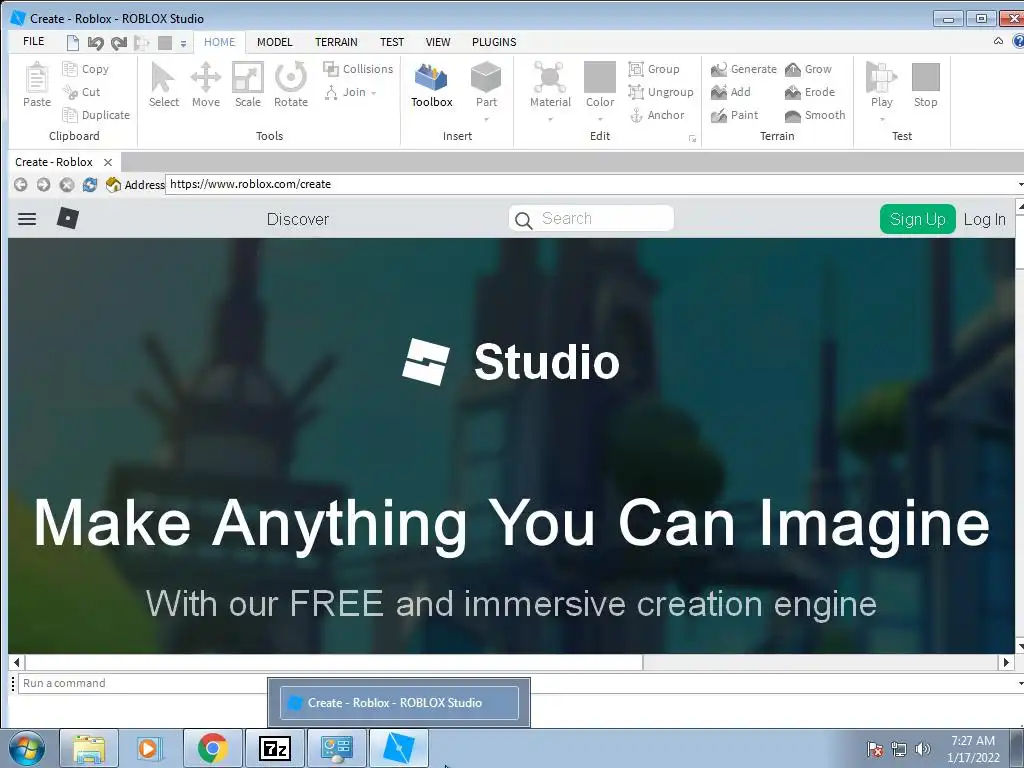Click the browser Back arrow button
Screen dimensions: 1024x768
tap(21, 185)
